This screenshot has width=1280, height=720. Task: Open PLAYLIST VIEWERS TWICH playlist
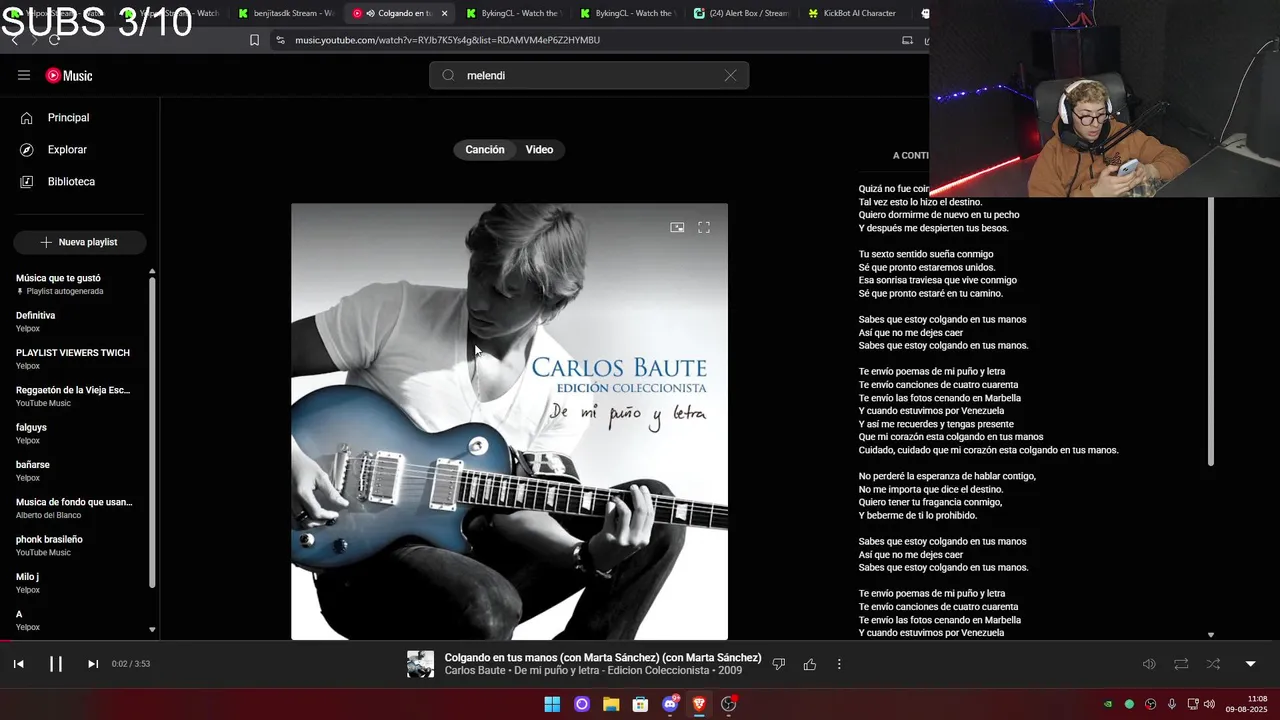[x=75, y=359]
